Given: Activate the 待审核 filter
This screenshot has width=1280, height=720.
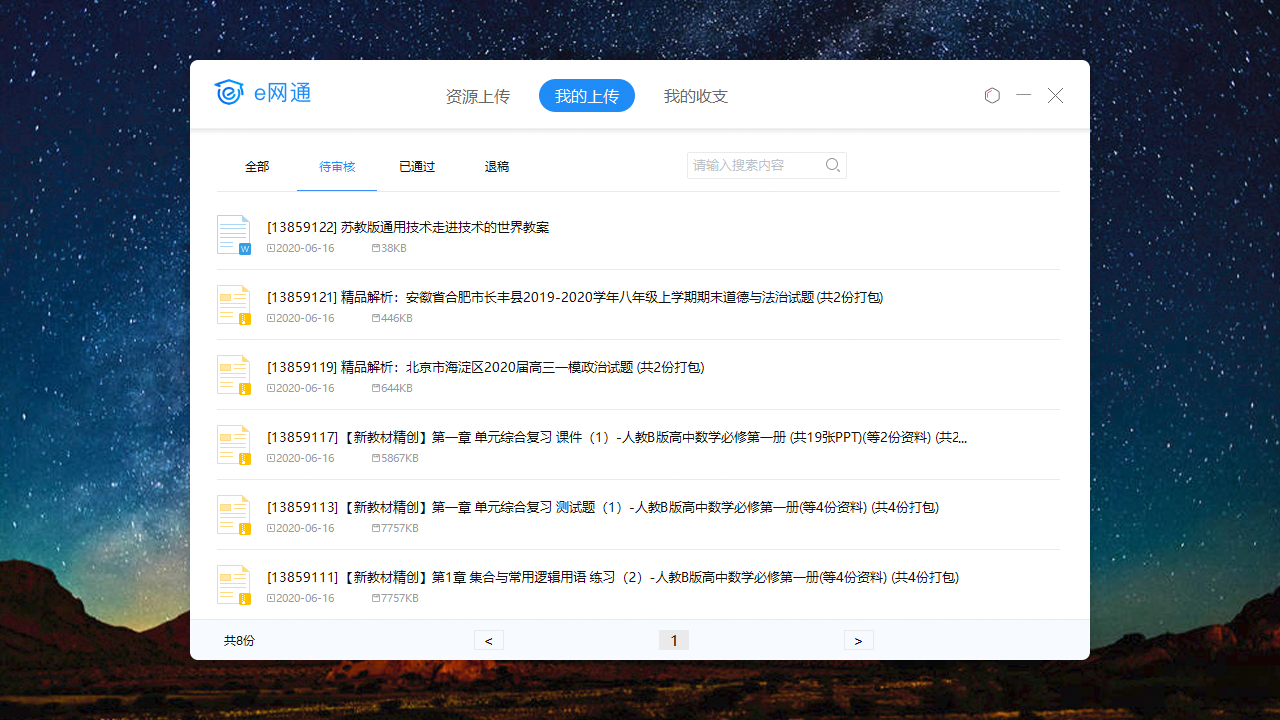Looking at the screenshot, I should (x=337, y=166).
